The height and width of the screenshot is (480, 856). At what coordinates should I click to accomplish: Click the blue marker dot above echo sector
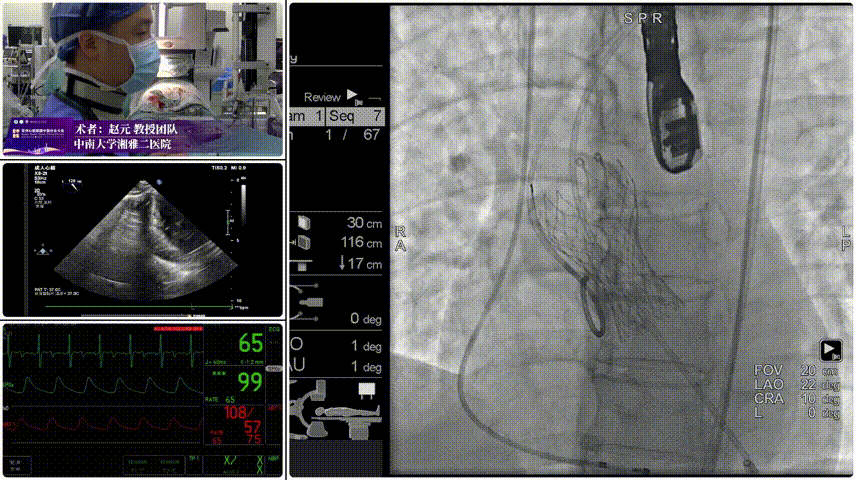159,182
